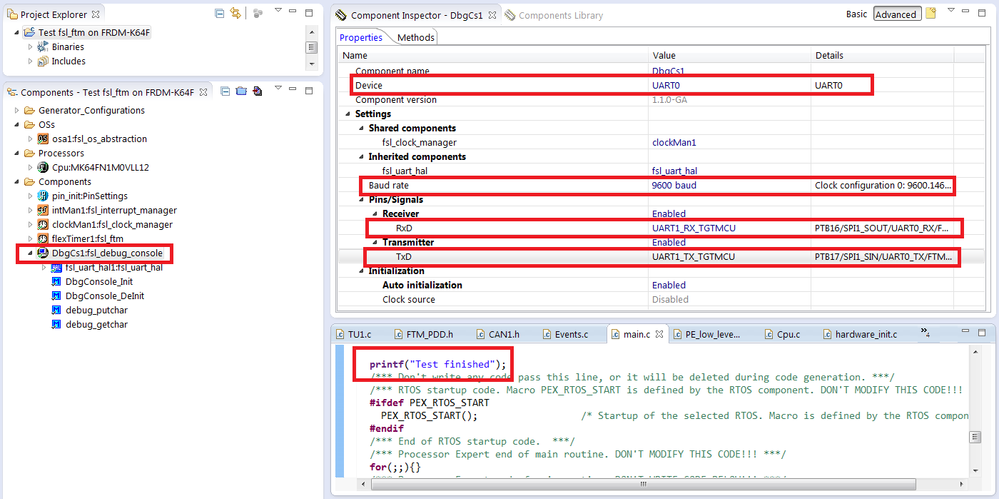Open the Events.c editor tab
Image resolution: width=999 pixels, height=499 pixels.
(x=565, y=333)
